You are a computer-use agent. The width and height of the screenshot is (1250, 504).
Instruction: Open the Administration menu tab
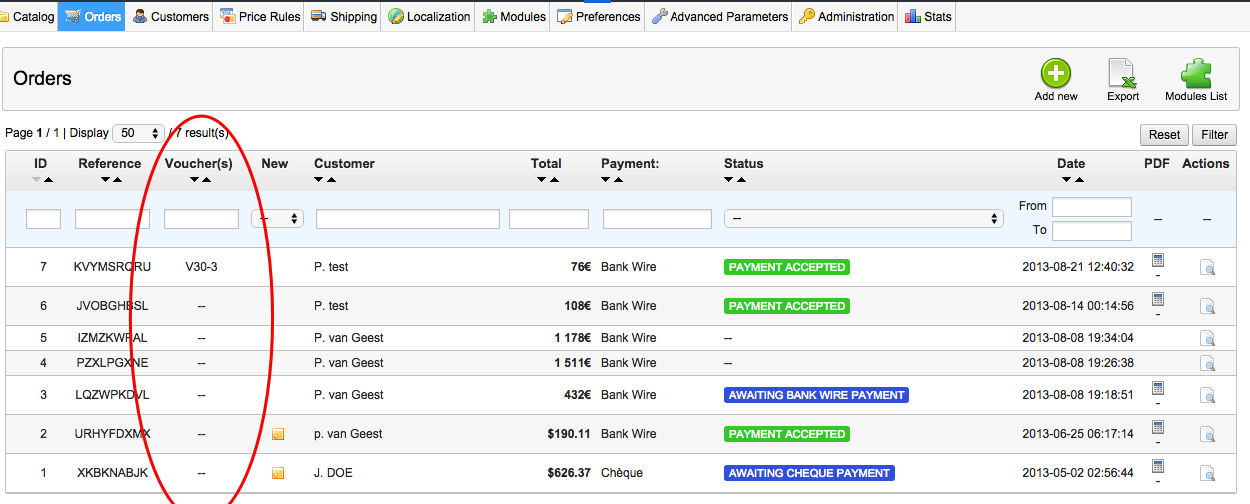click(x=846, y=16)
